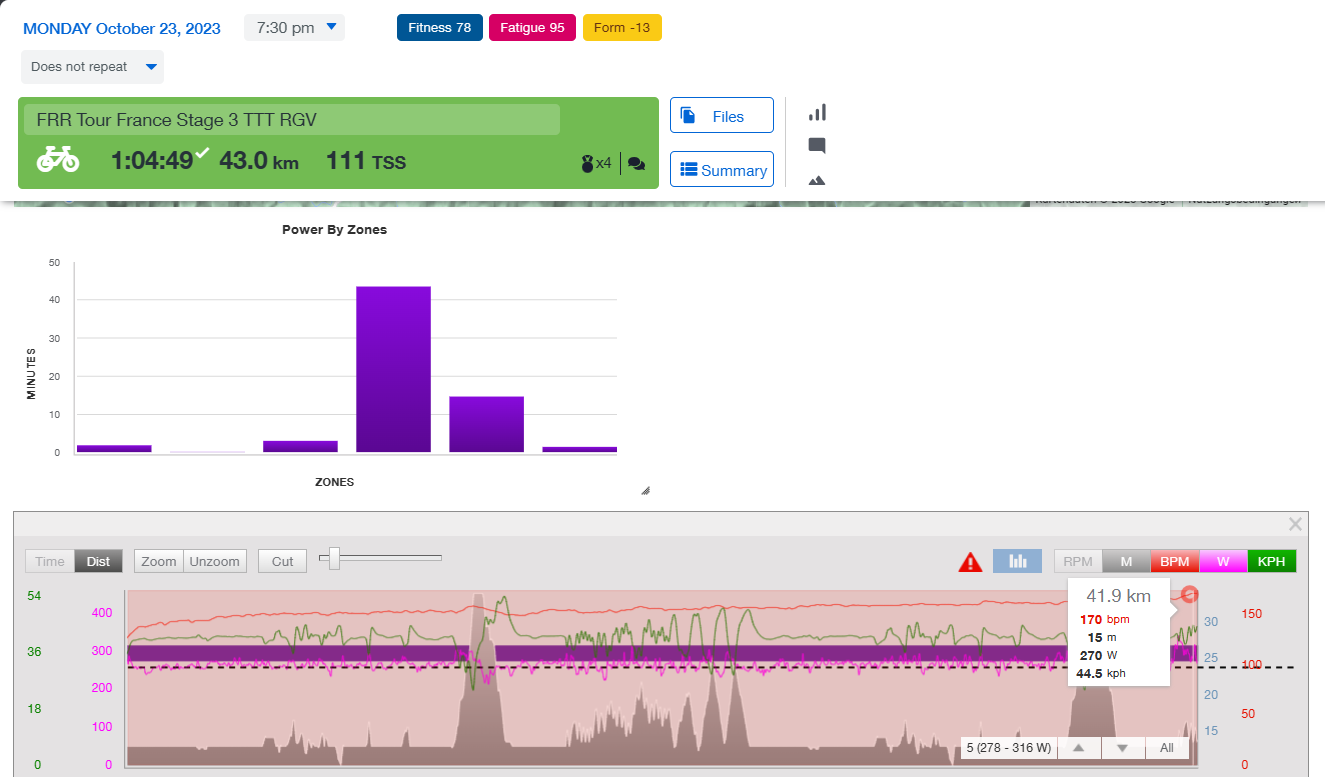This screenshot has width=1325, height=777.
Task: Click the graph smoothing slider handle
Action: click(x=335, y=558)
